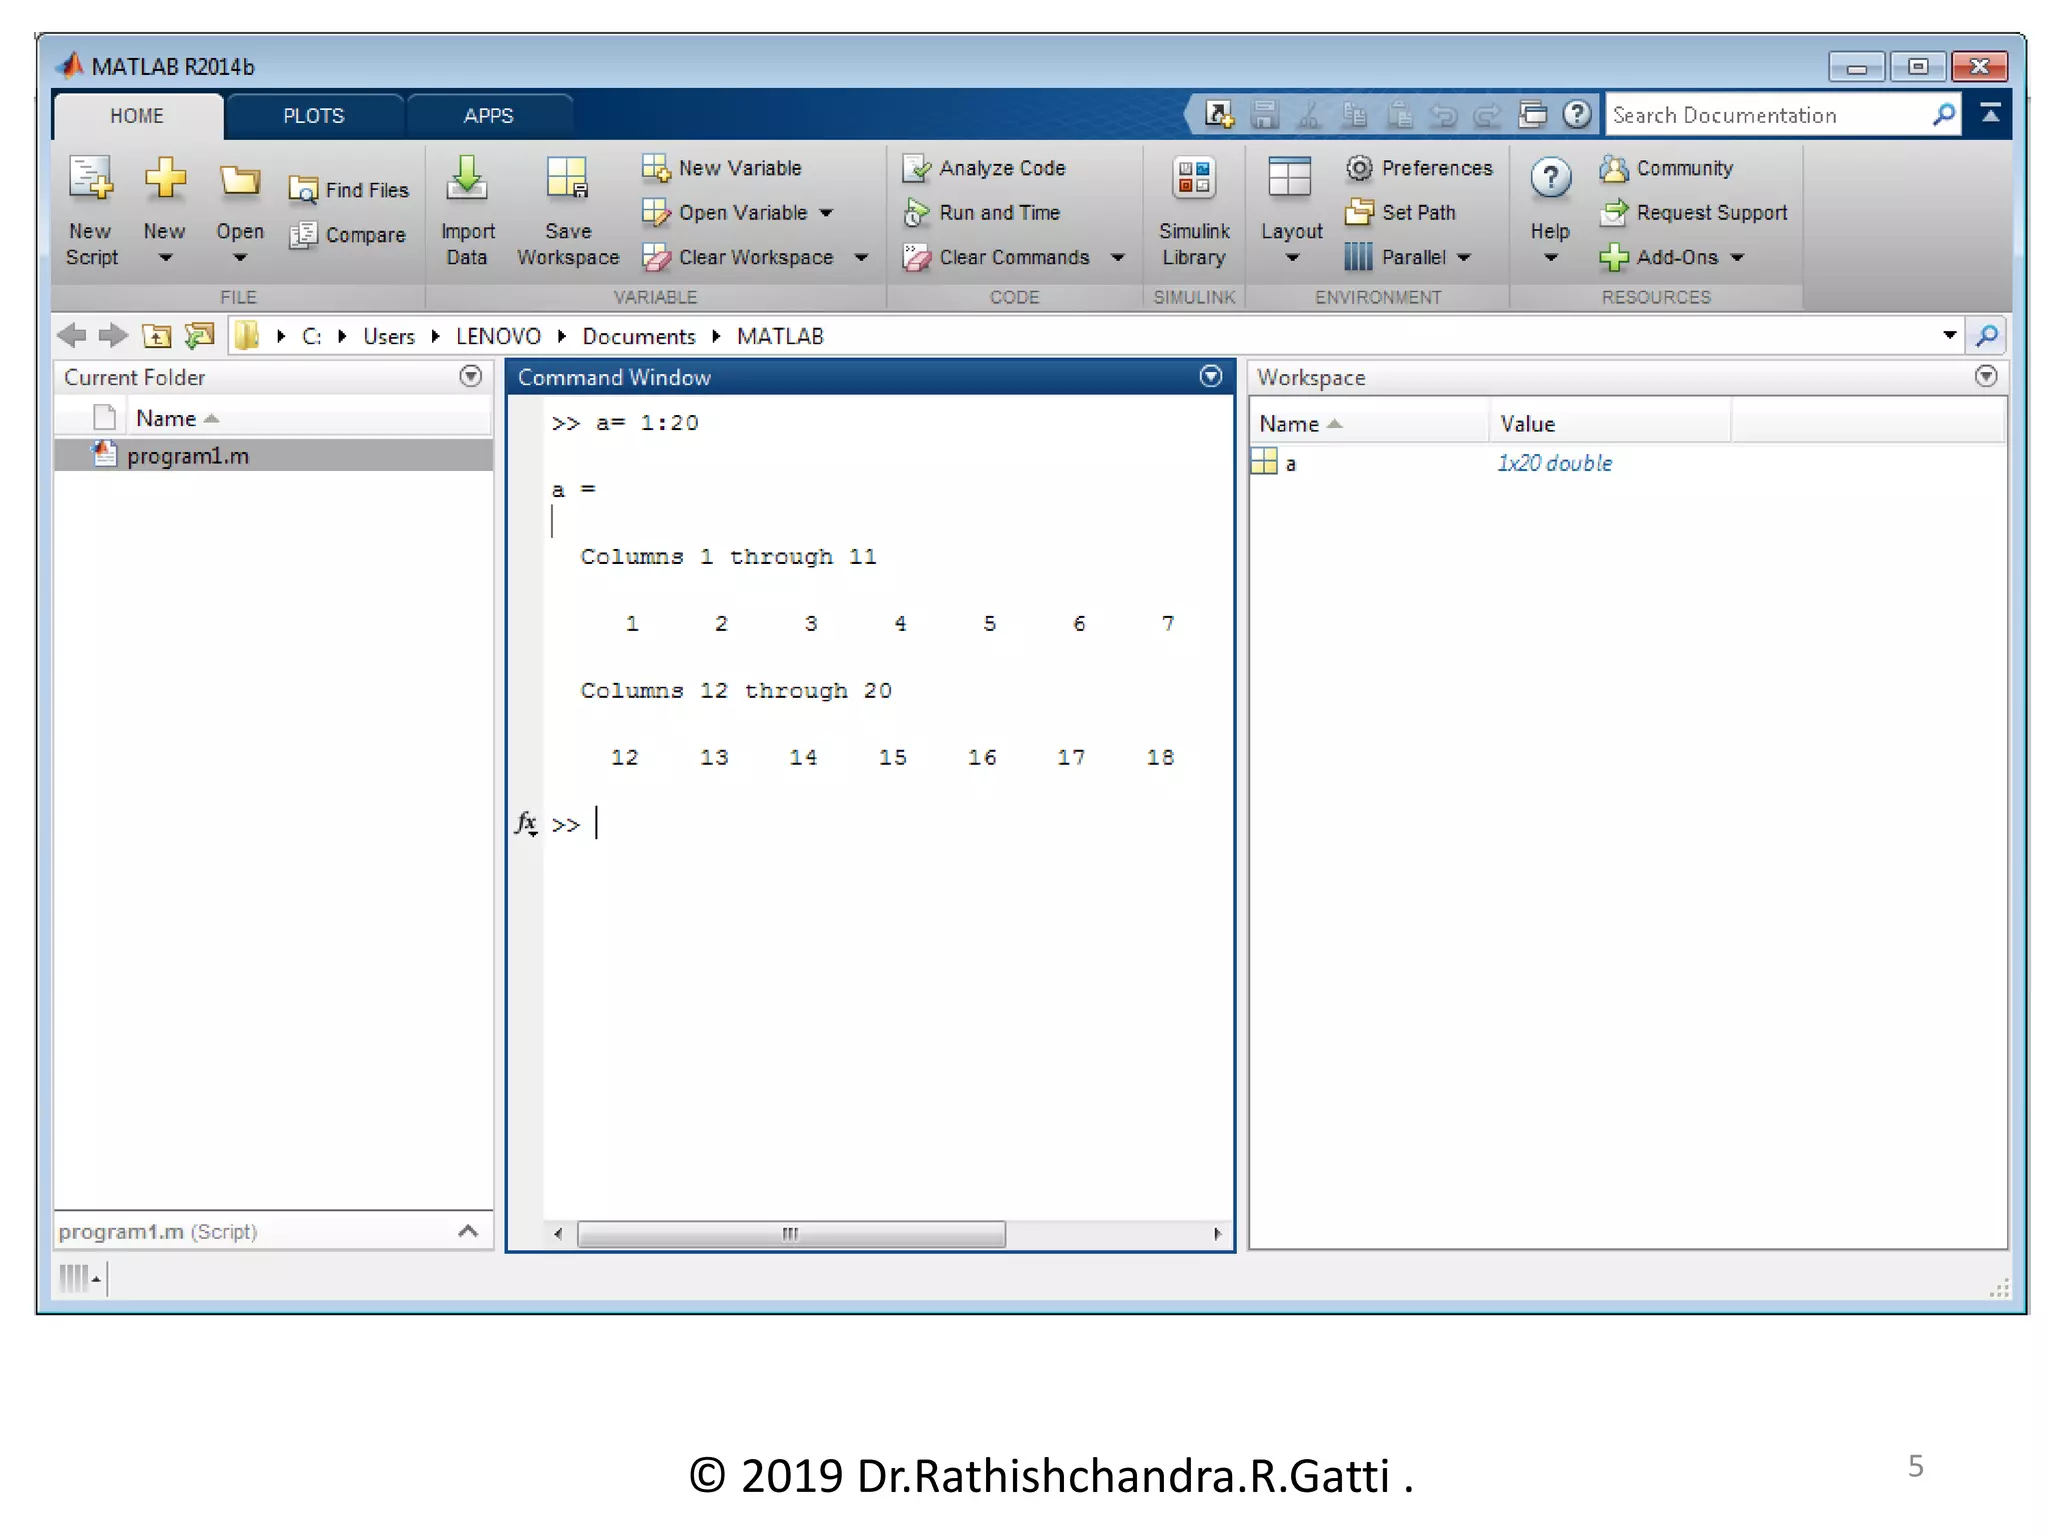Viewport: 2048px width, 1536px height.
Task: Expand the Layout dropdown
Action: pyautogui.click(x=1291, y=258)
